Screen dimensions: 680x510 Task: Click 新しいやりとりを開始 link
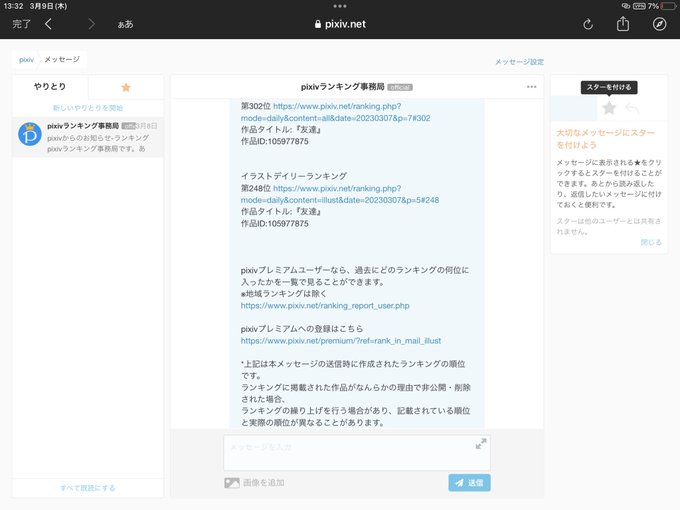[x=88, y=108]
